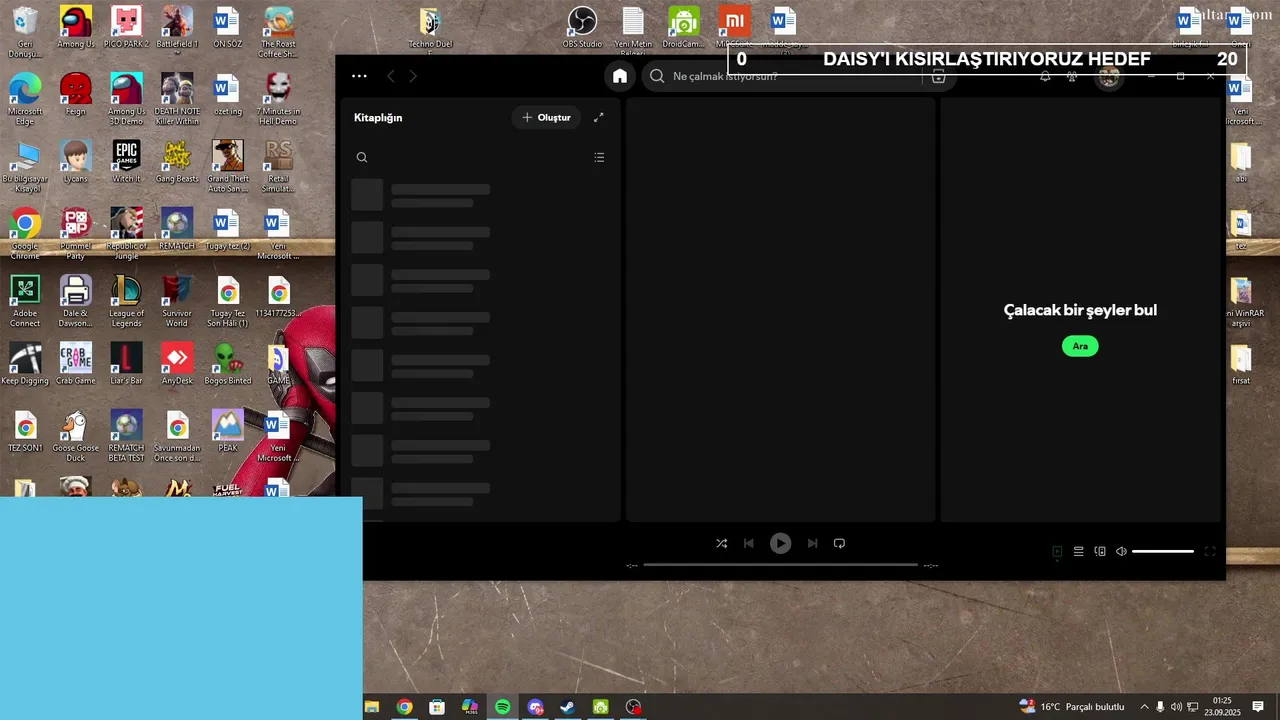Mute Spotify with the speaker icon
Screen dimensions: 1280x720
[1121, 551]
